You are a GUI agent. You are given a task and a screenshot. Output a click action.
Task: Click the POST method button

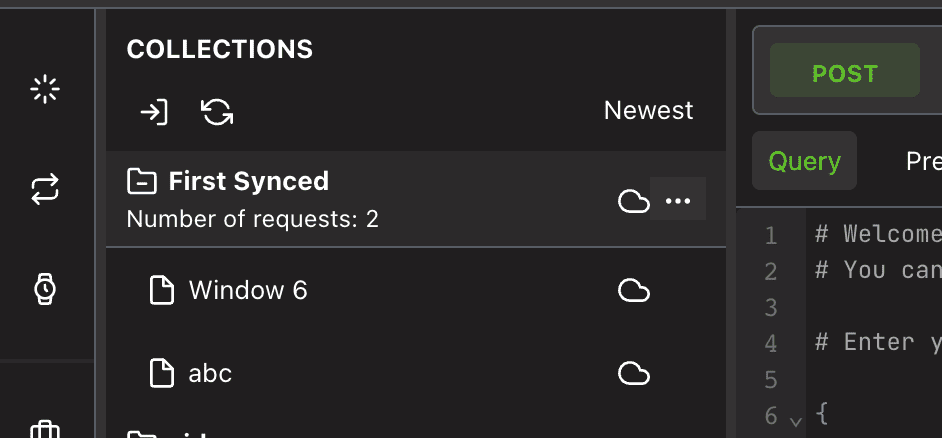844,73
